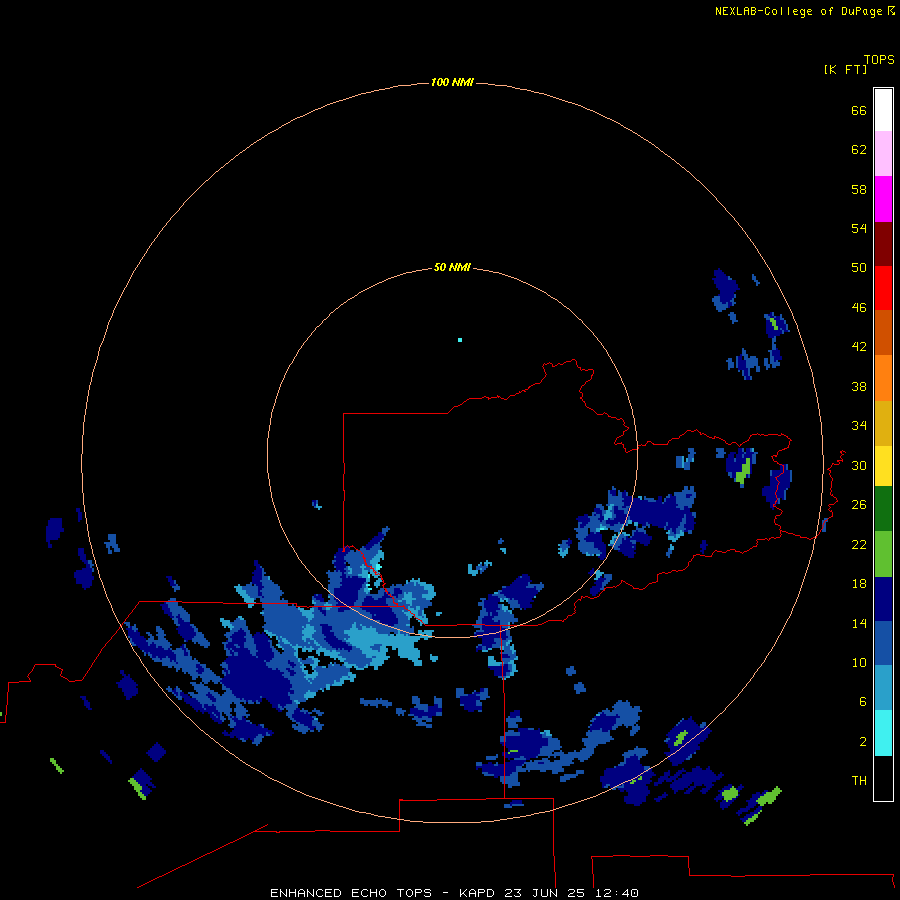
Task: Click the legend value 10
Action: 859,662
